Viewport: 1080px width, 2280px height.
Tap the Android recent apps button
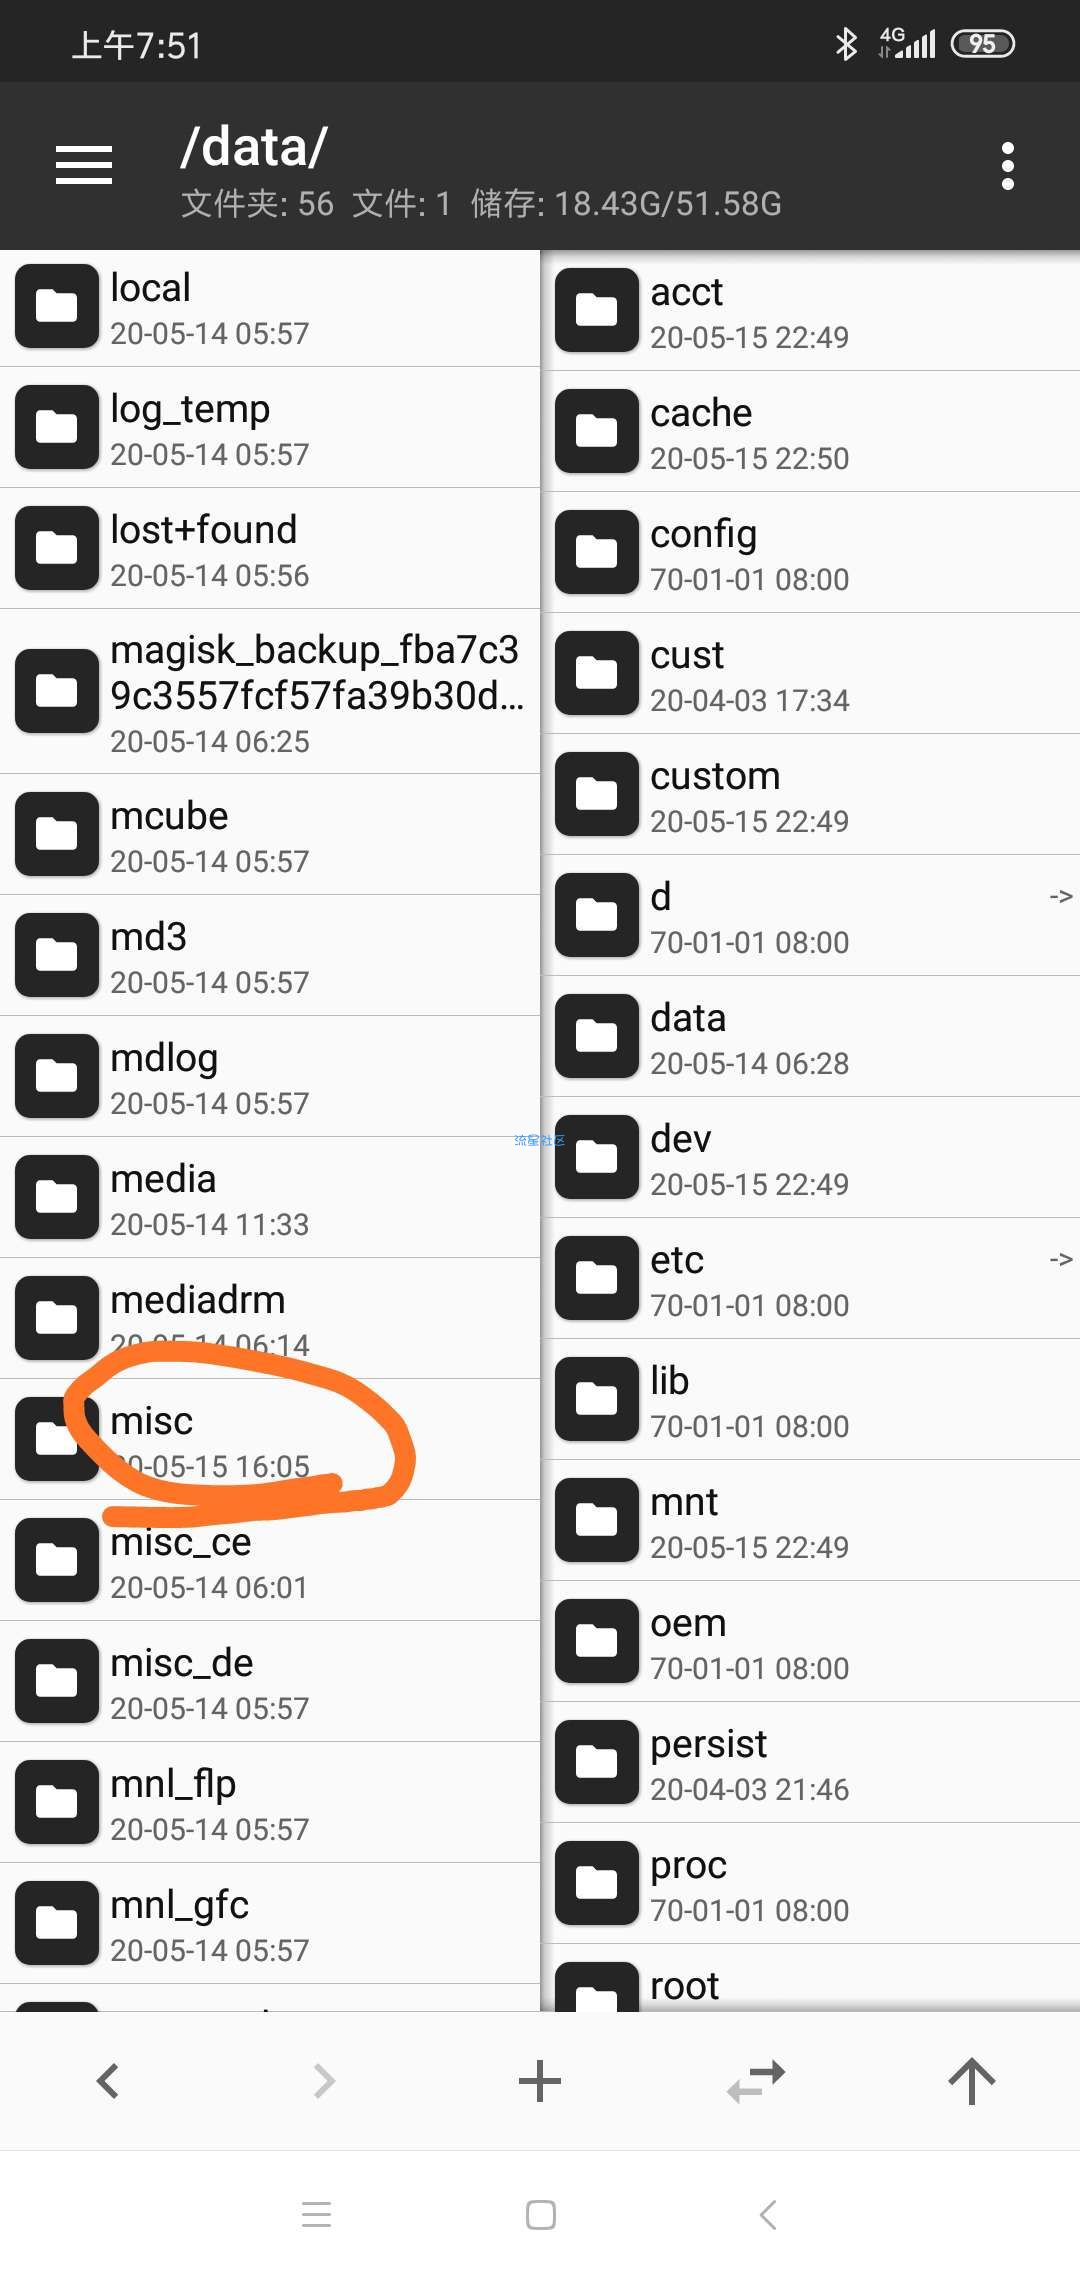(316, 2215)
